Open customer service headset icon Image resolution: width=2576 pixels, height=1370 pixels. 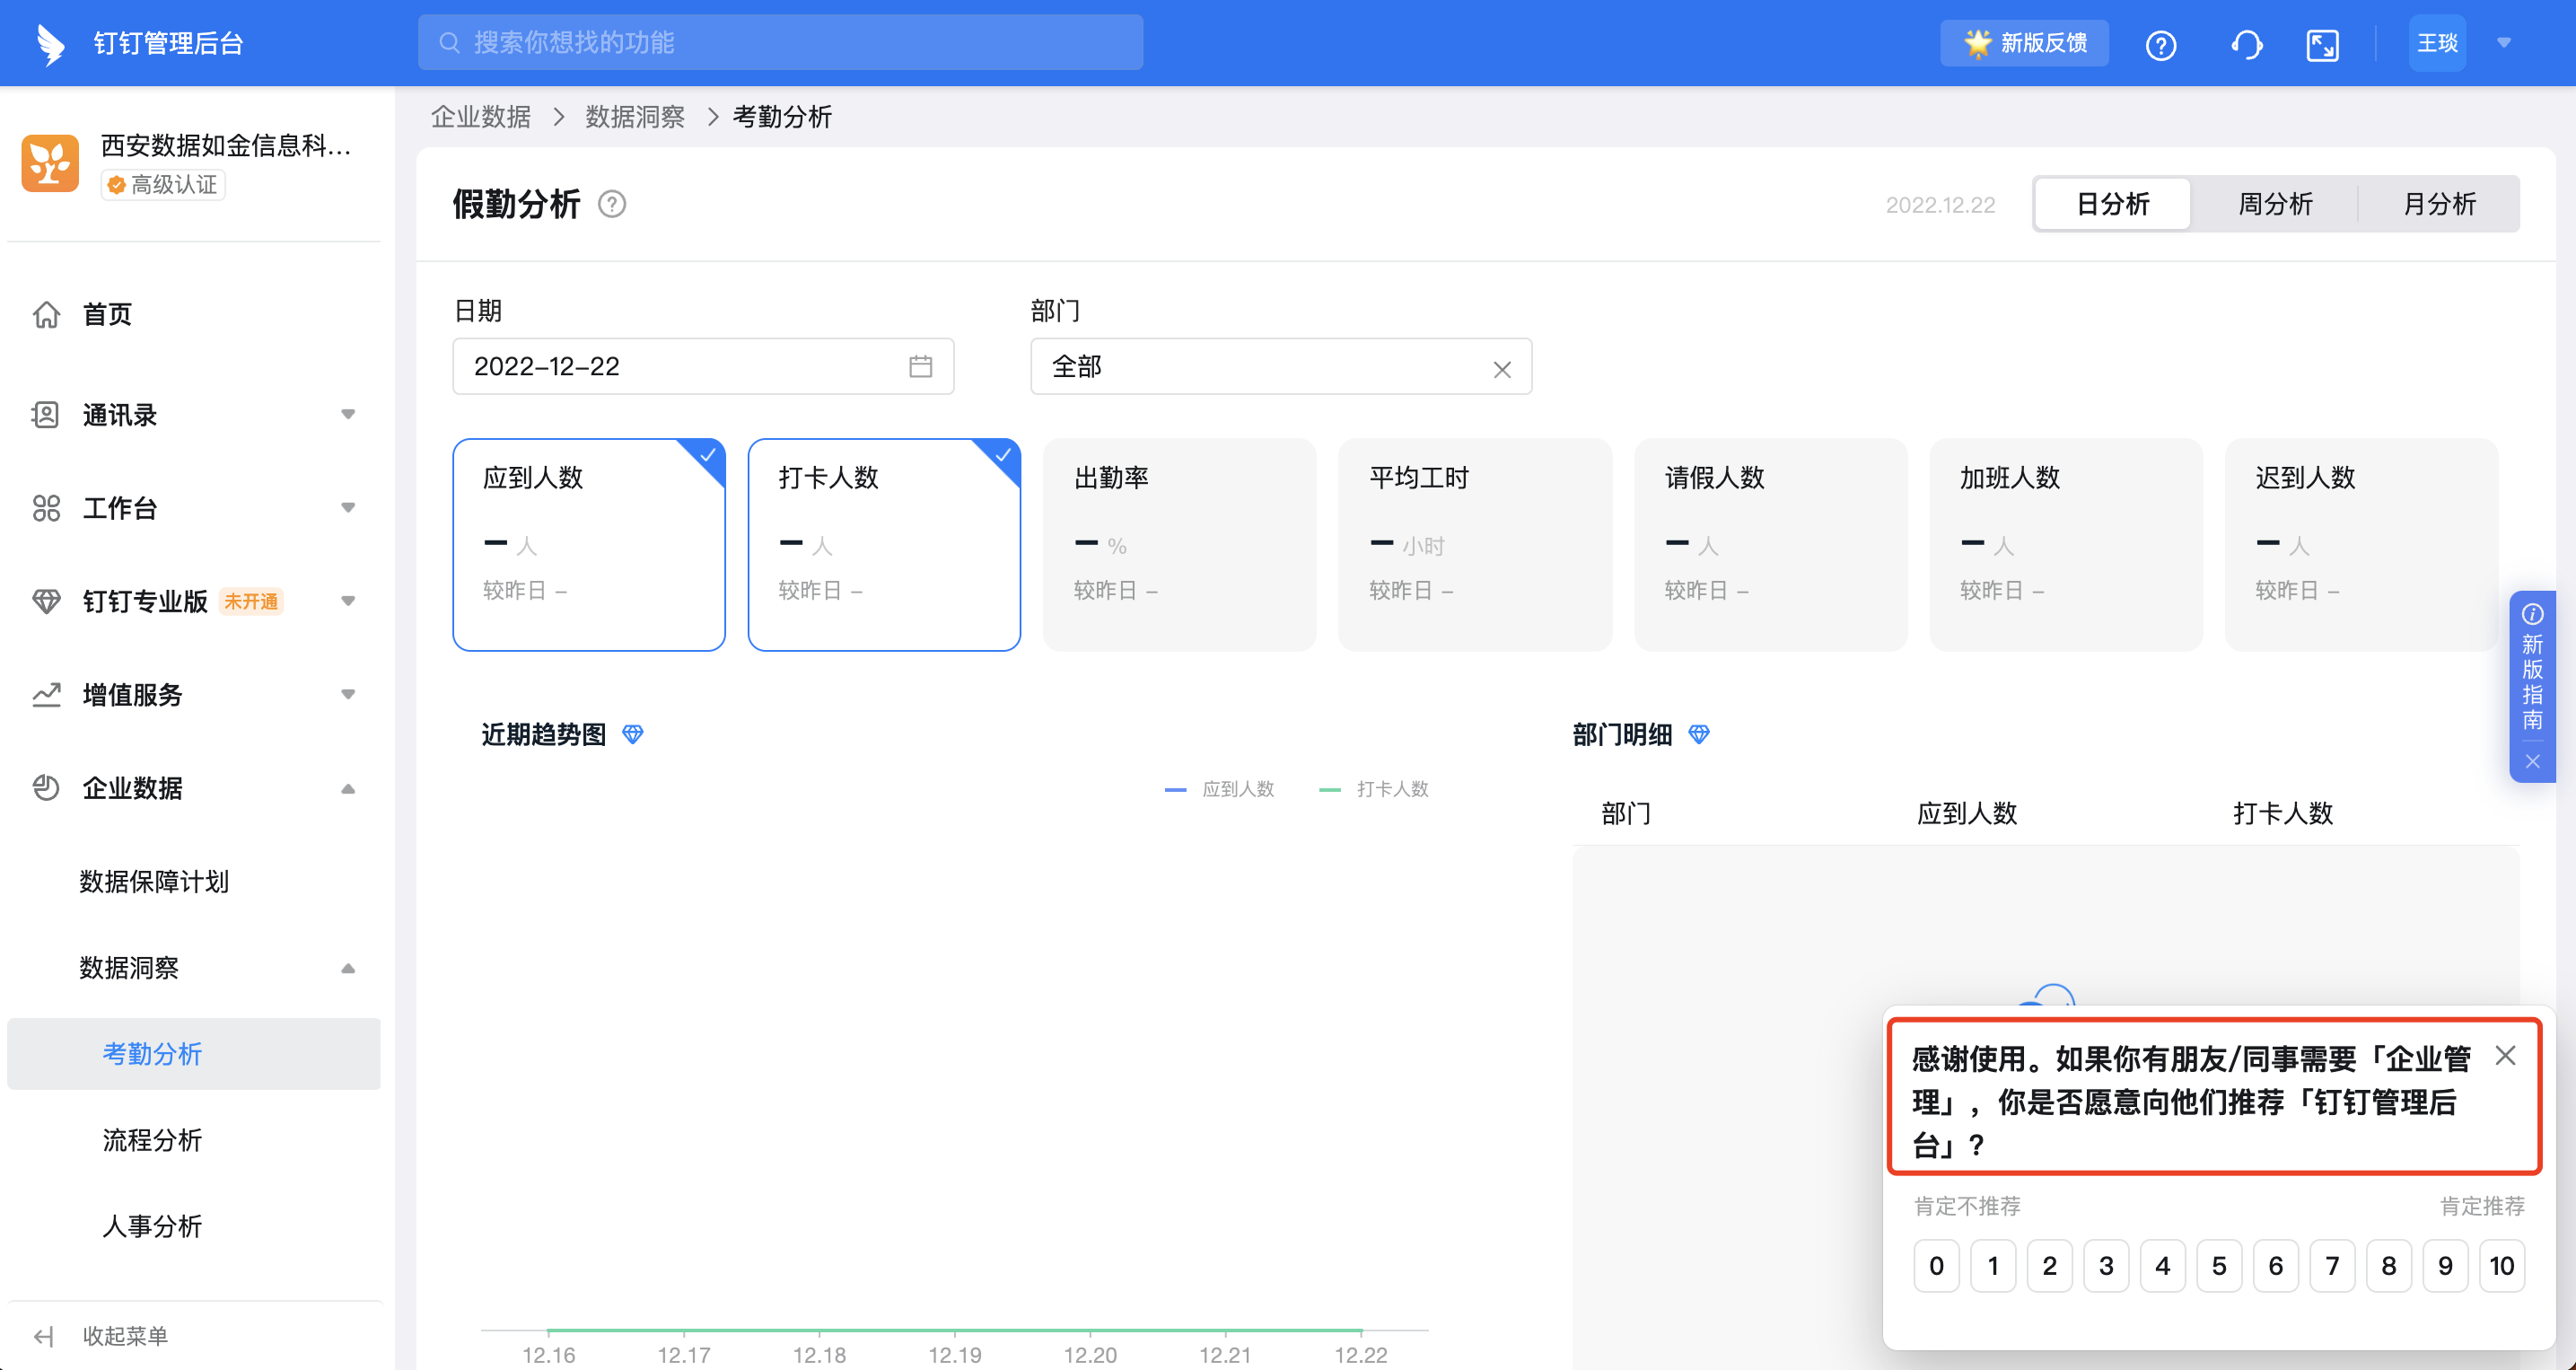[2246, 45]
